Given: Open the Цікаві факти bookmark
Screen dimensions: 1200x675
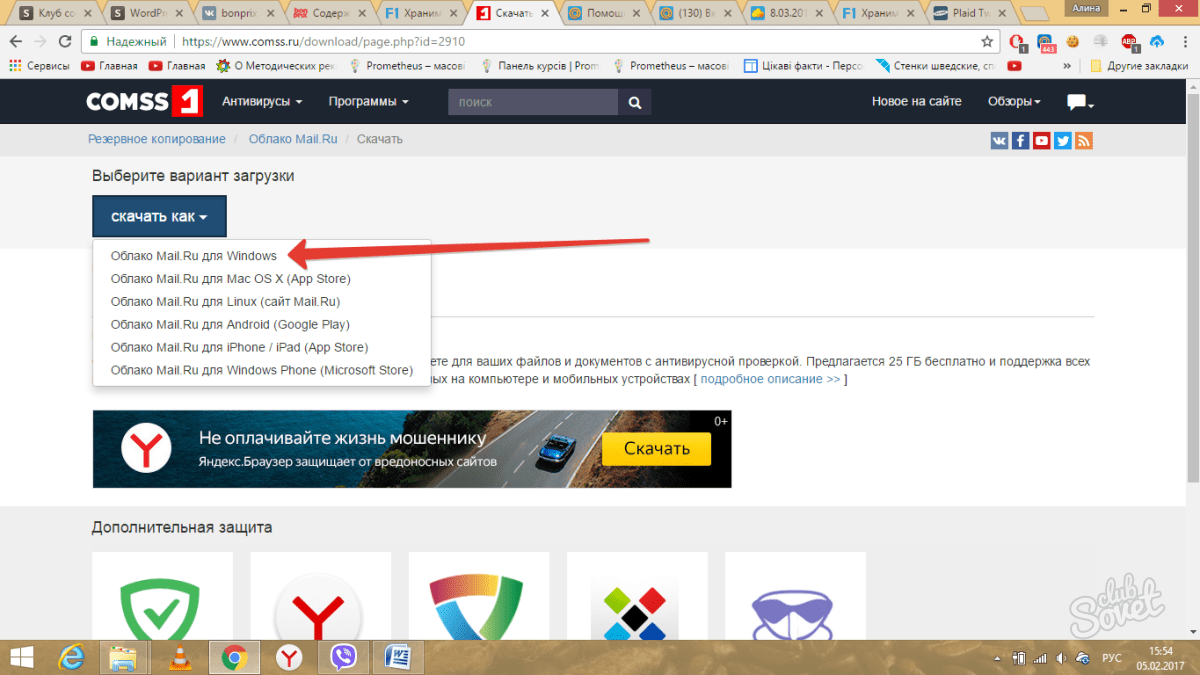Looking at the screenshot, I should (804, 66).
